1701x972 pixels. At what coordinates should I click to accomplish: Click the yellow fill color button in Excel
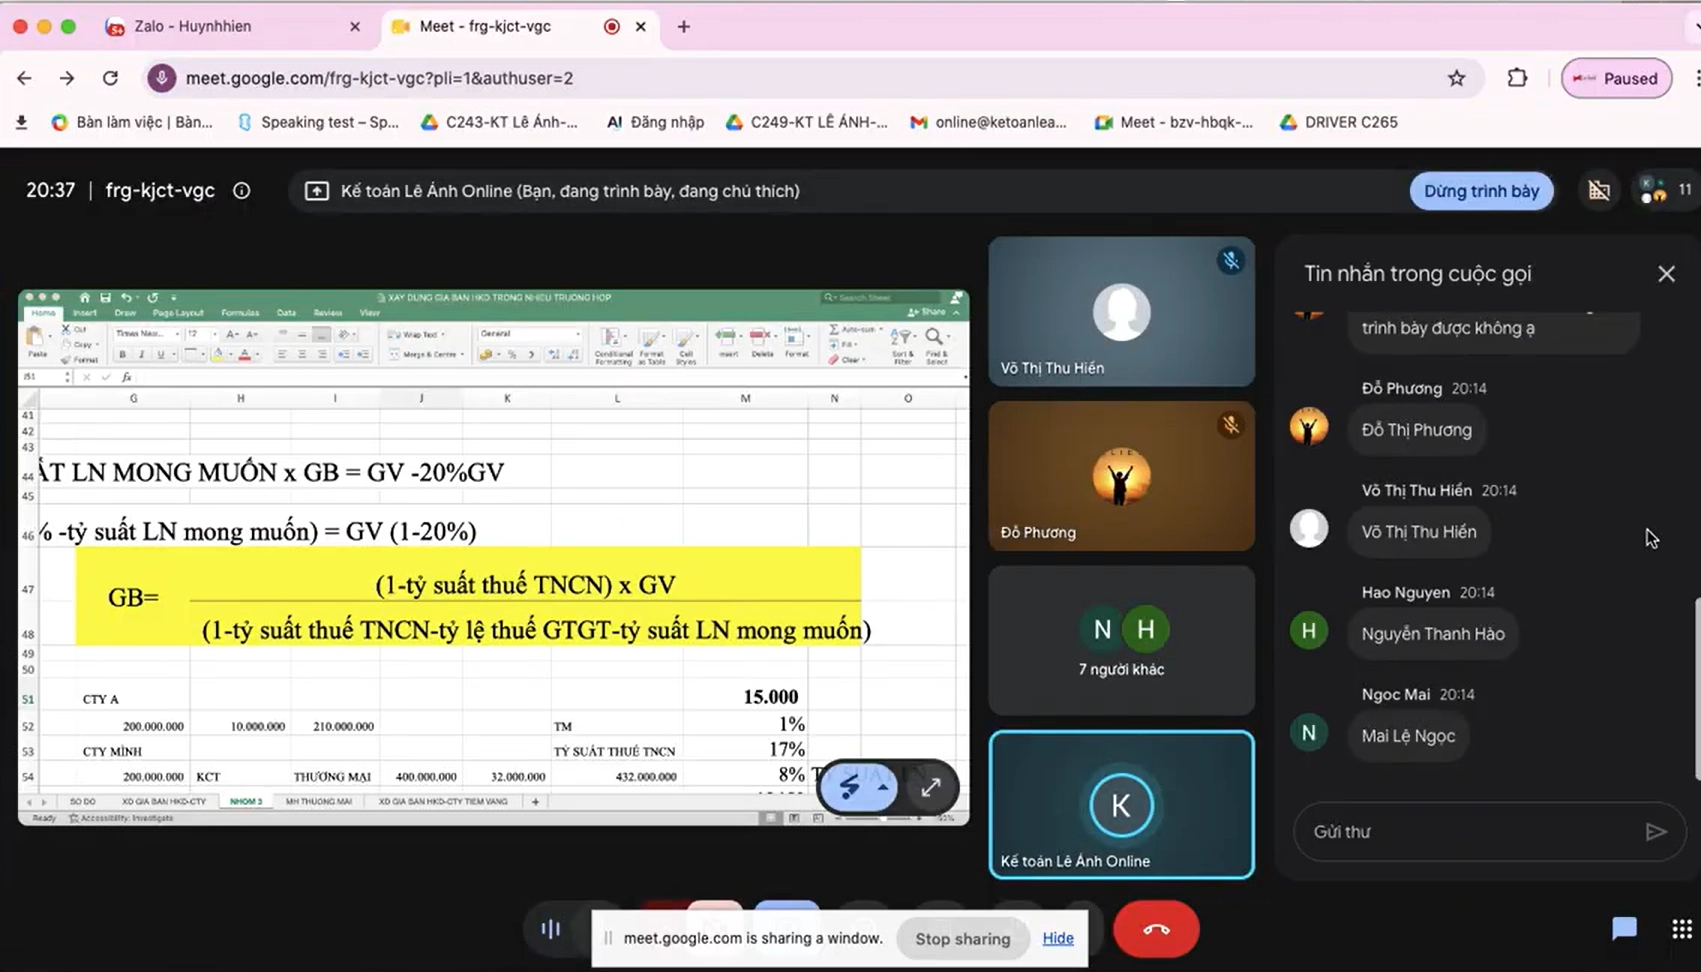pos(217,354)
